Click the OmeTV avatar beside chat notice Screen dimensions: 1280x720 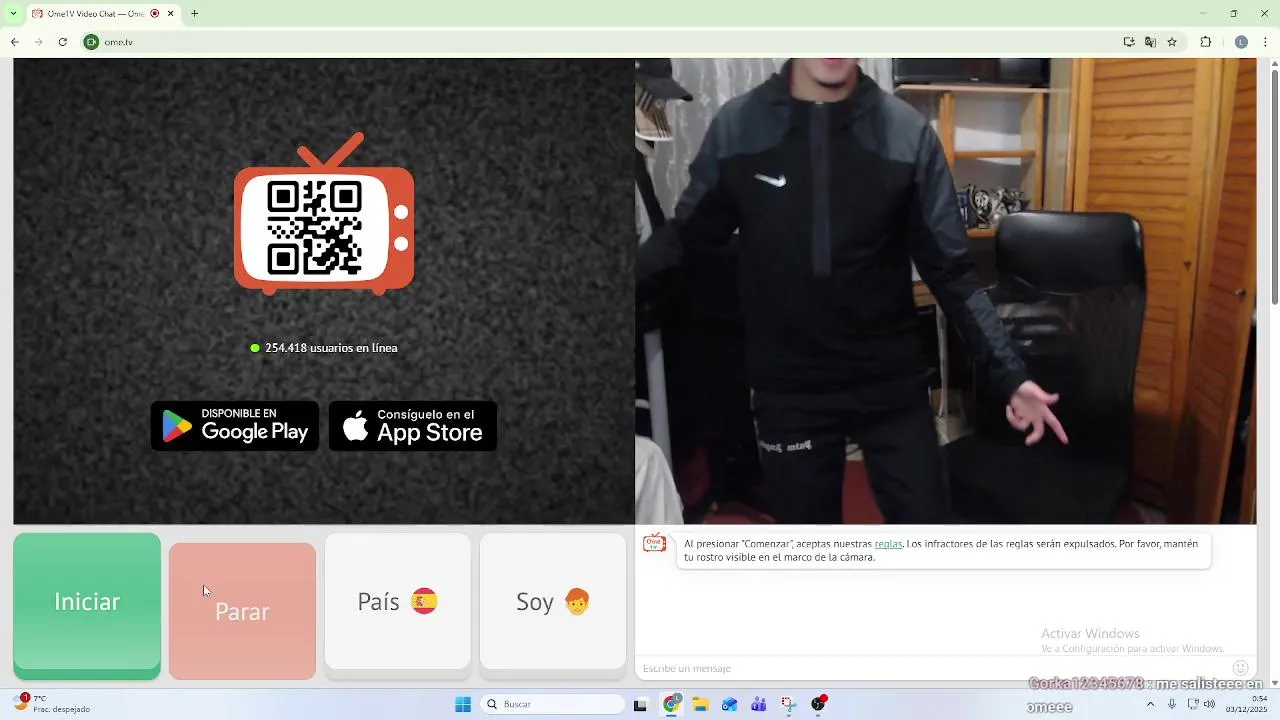[x=654, y=543]
